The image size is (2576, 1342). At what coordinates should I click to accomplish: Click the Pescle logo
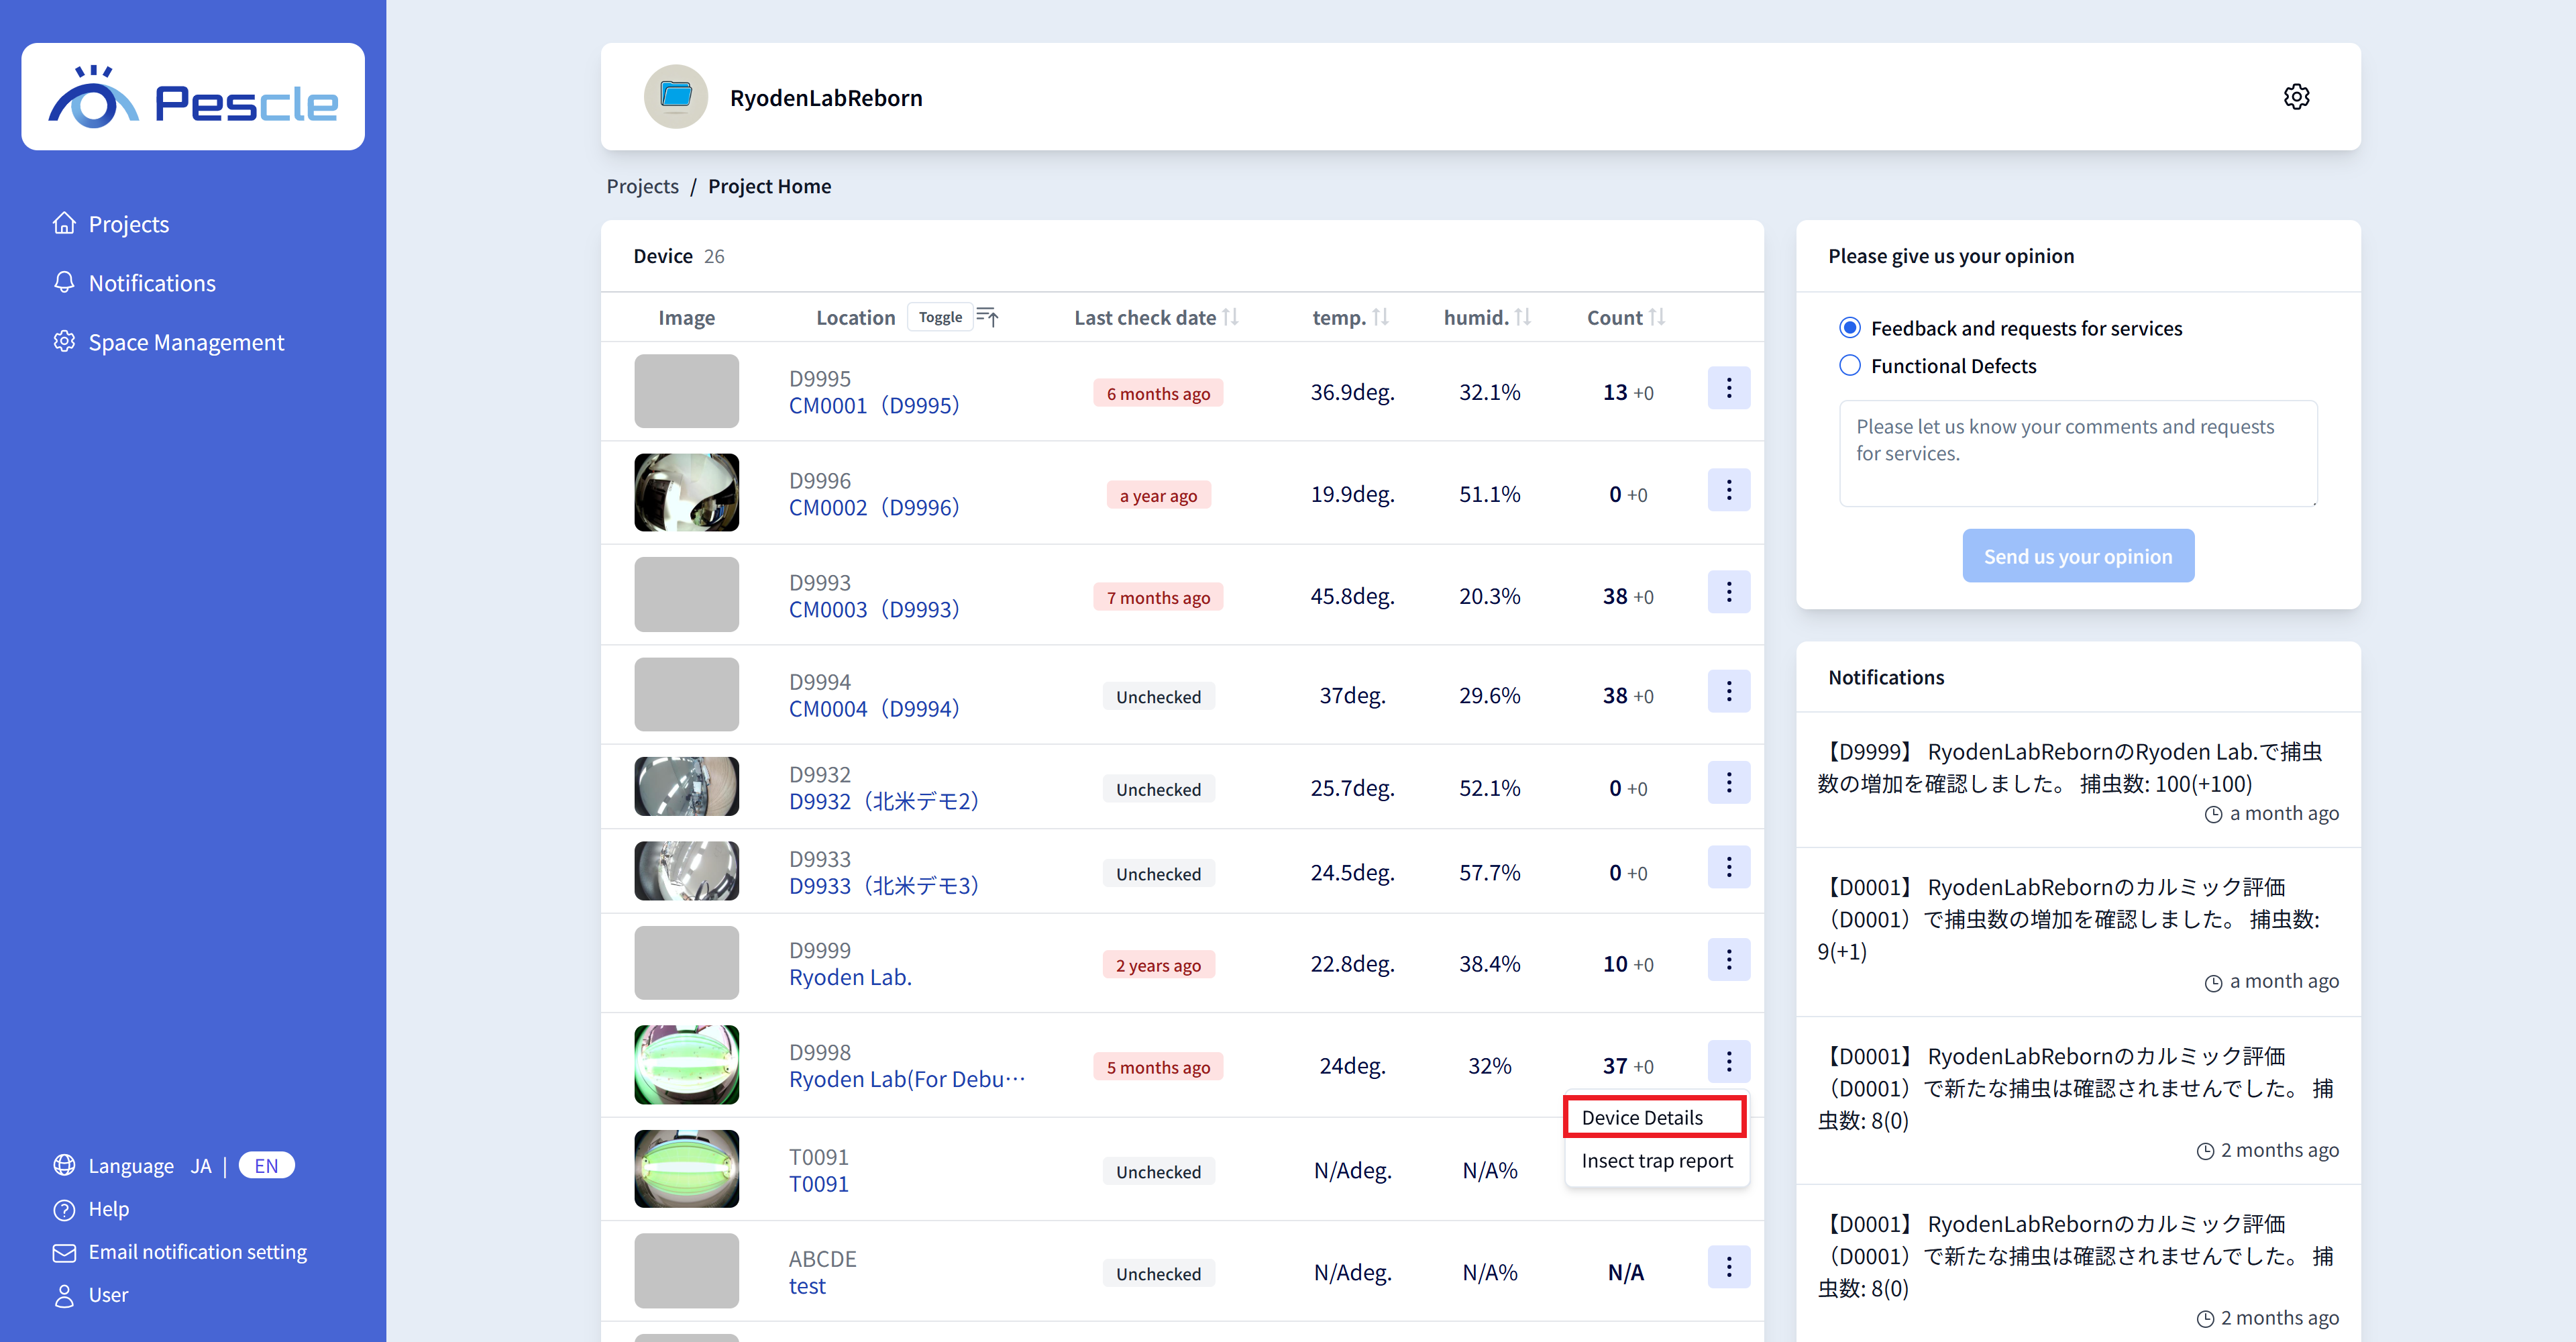pyautogui.click(x=193, y=97)
